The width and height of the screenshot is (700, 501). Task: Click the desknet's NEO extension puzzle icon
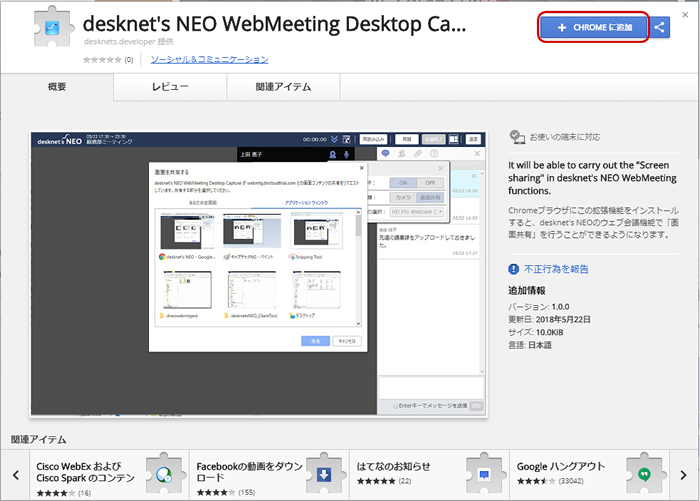tap(53, 27)
